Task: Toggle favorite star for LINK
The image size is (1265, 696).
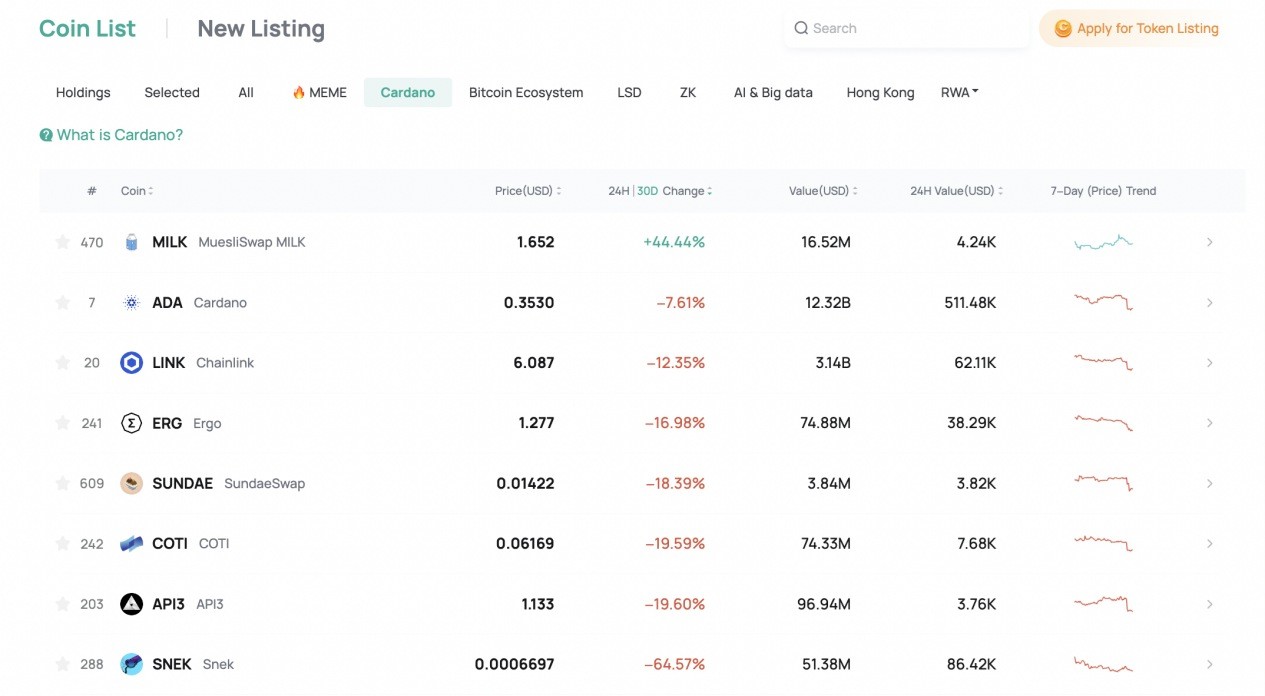Action: pos(63,363)
